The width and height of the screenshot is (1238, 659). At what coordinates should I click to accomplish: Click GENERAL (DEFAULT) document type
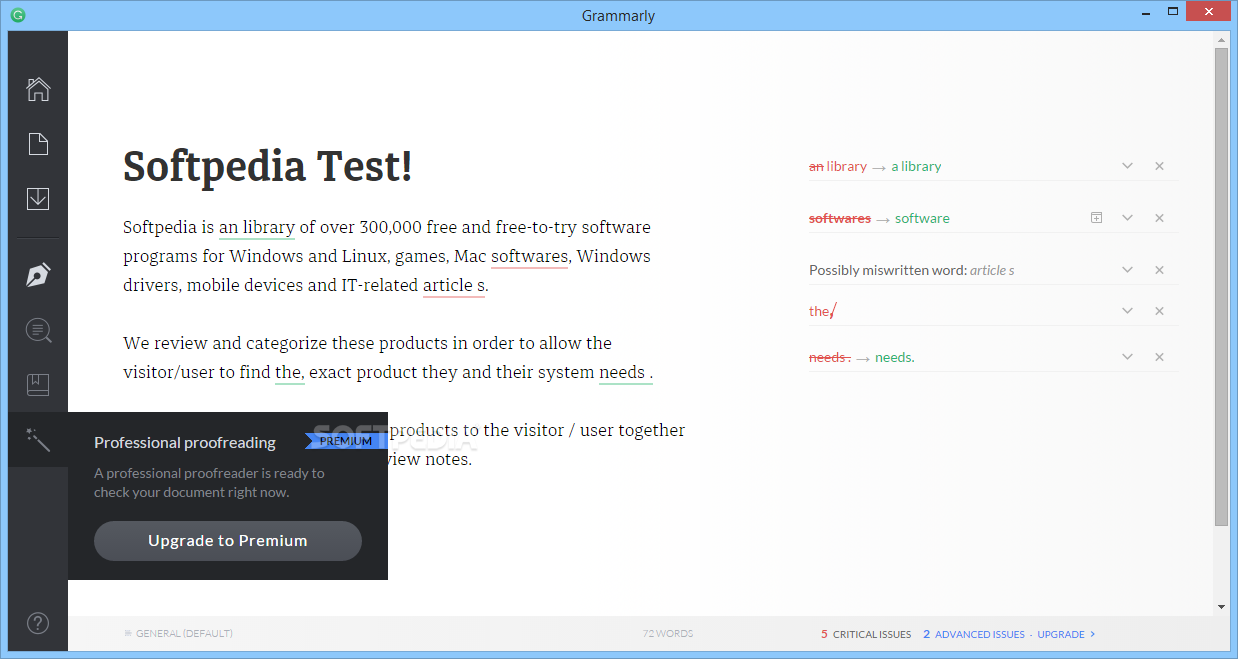[178, 634]
